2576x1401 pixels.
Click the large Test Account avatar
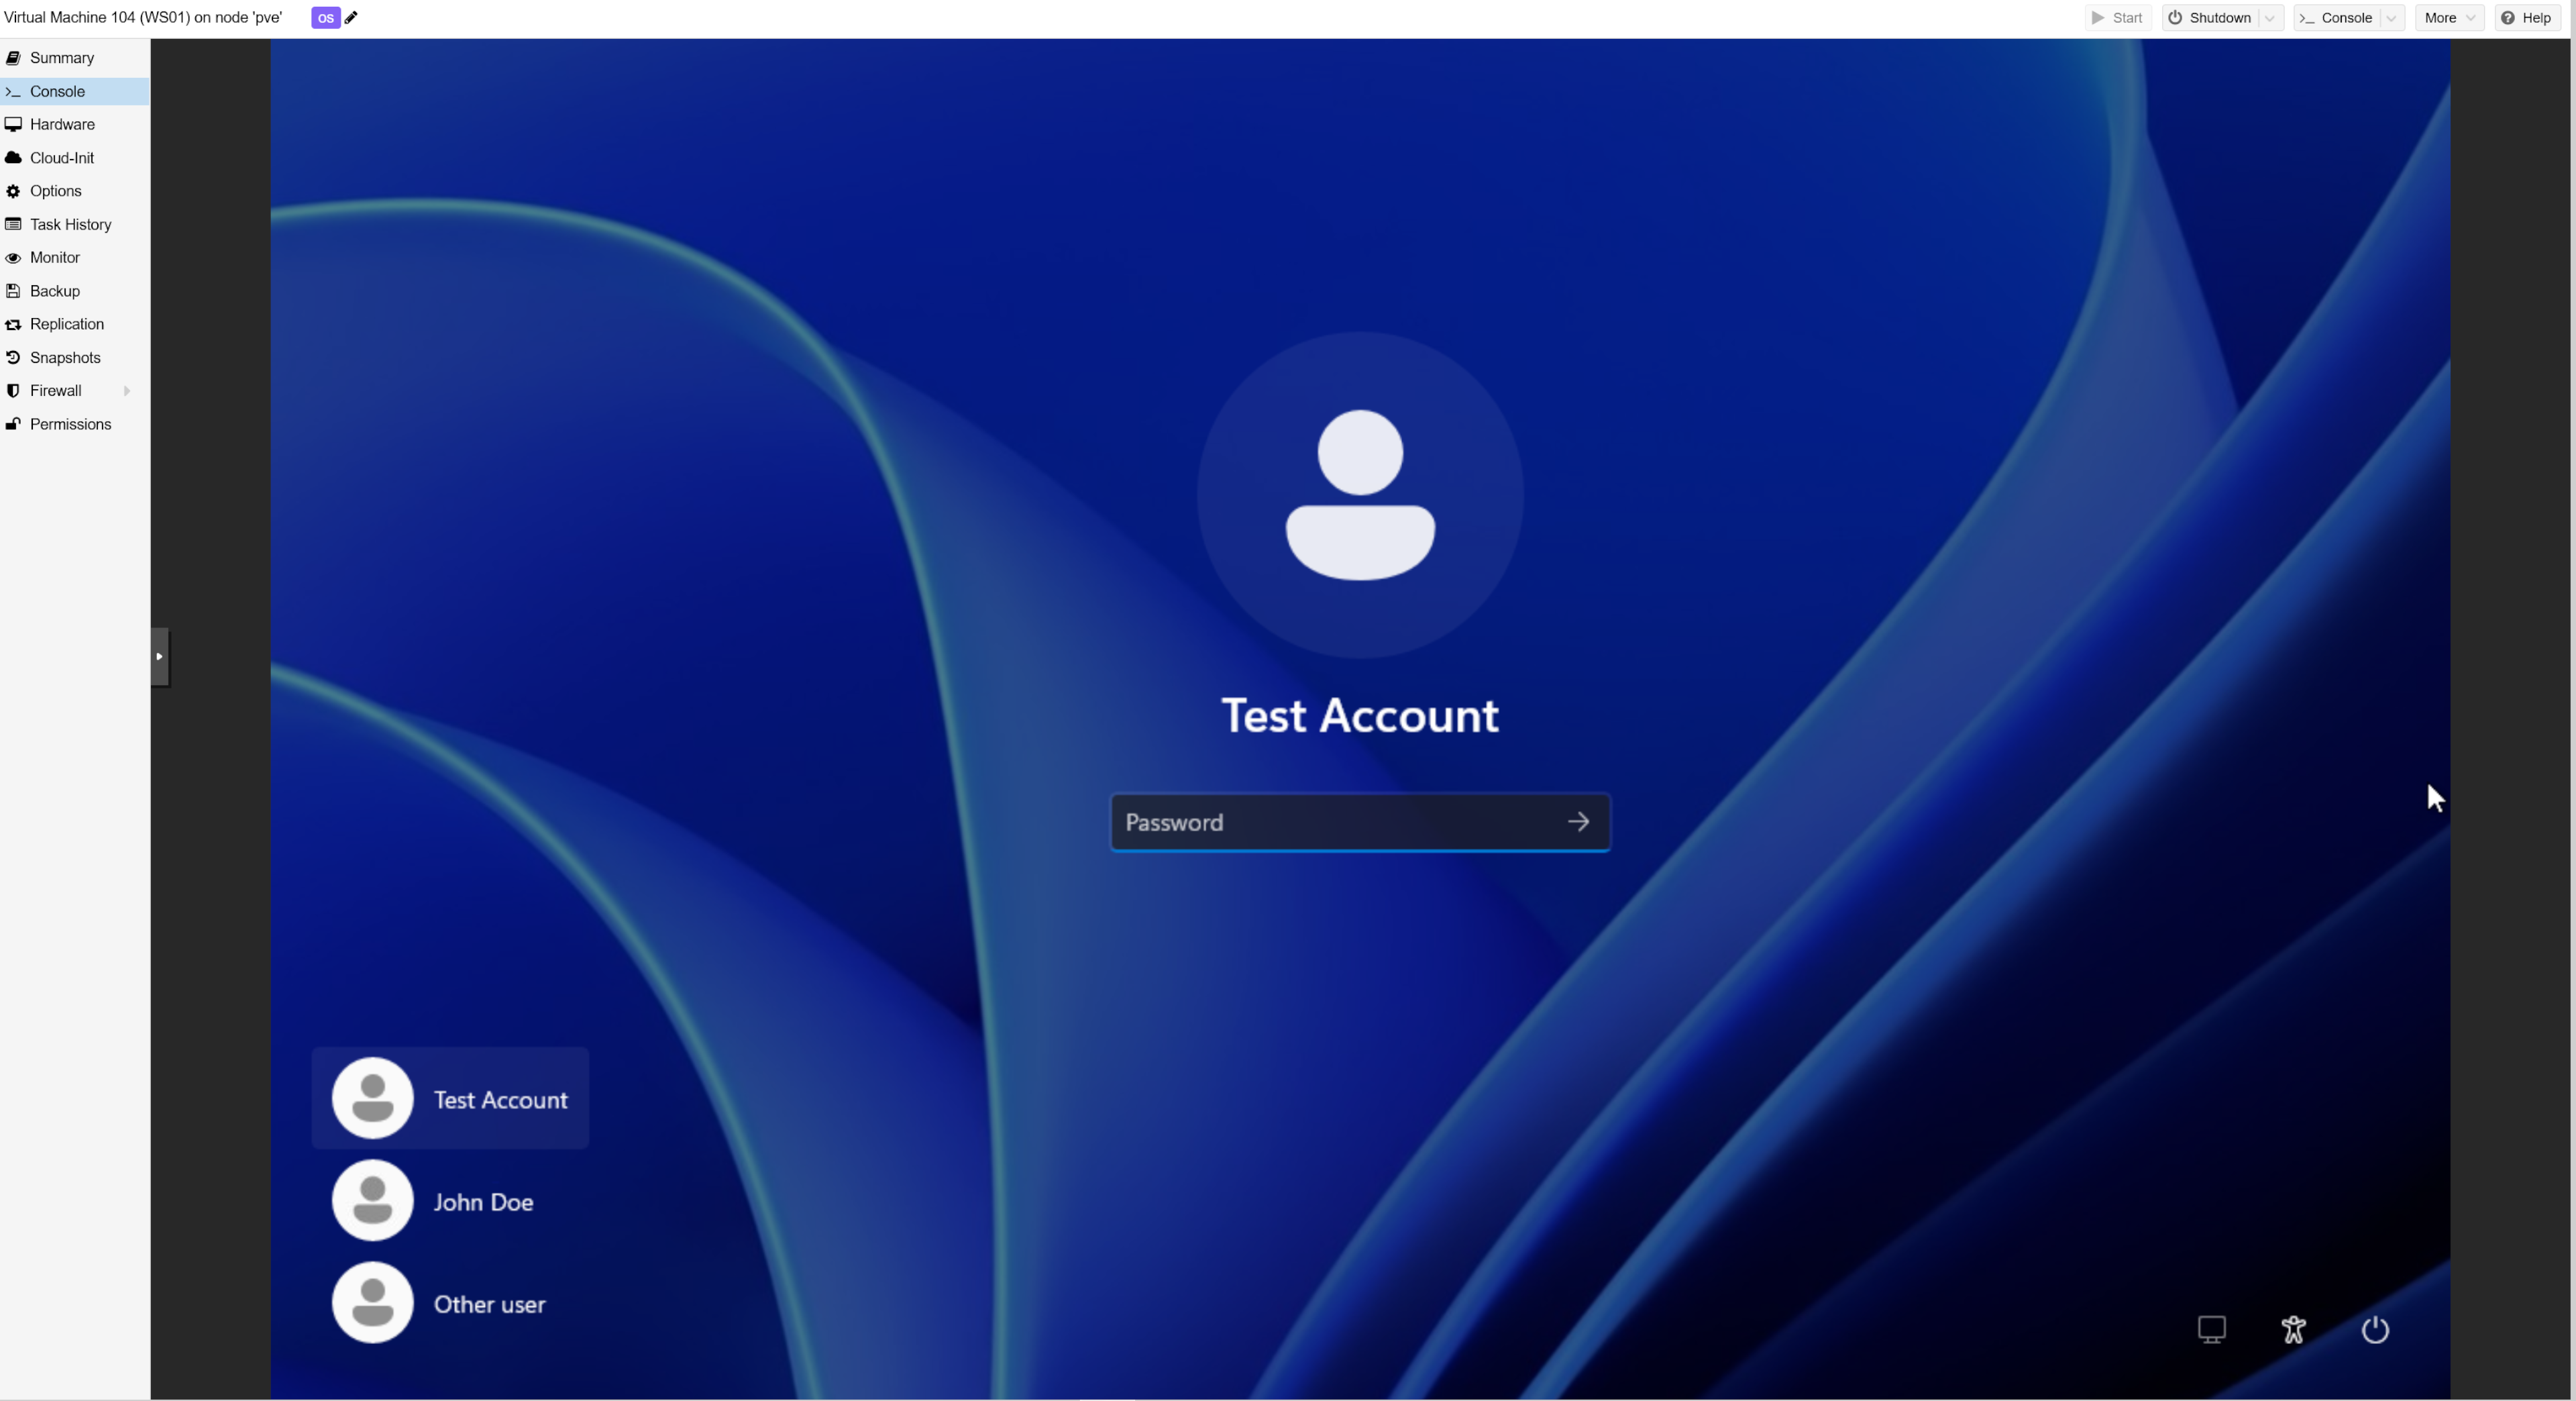tap(1360, 495)
